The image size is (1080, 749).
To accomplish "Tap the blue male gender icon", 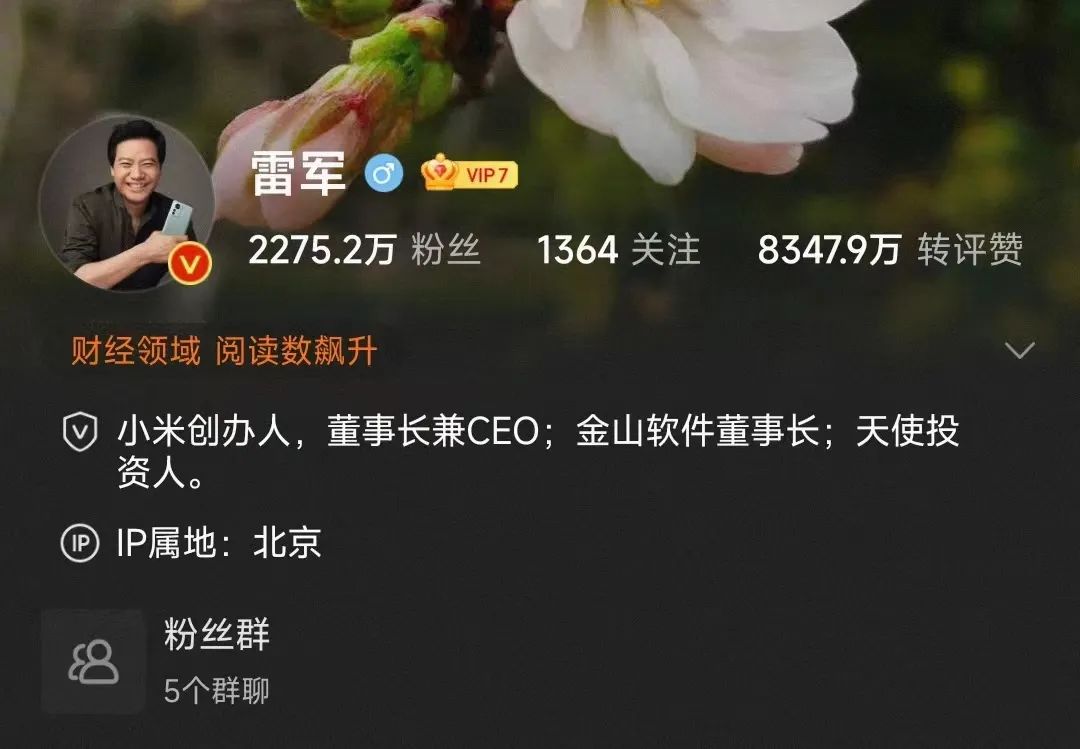I will click(384, 173).
